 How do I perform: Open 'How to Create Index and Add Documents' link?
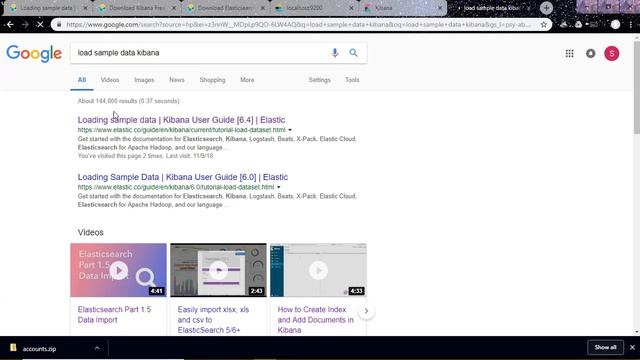(316, 320)
